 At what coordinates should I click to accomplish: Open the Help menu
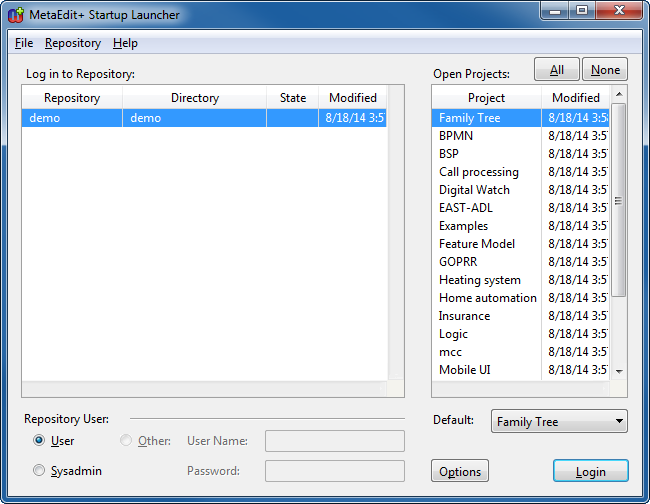[x=125, y=43]
